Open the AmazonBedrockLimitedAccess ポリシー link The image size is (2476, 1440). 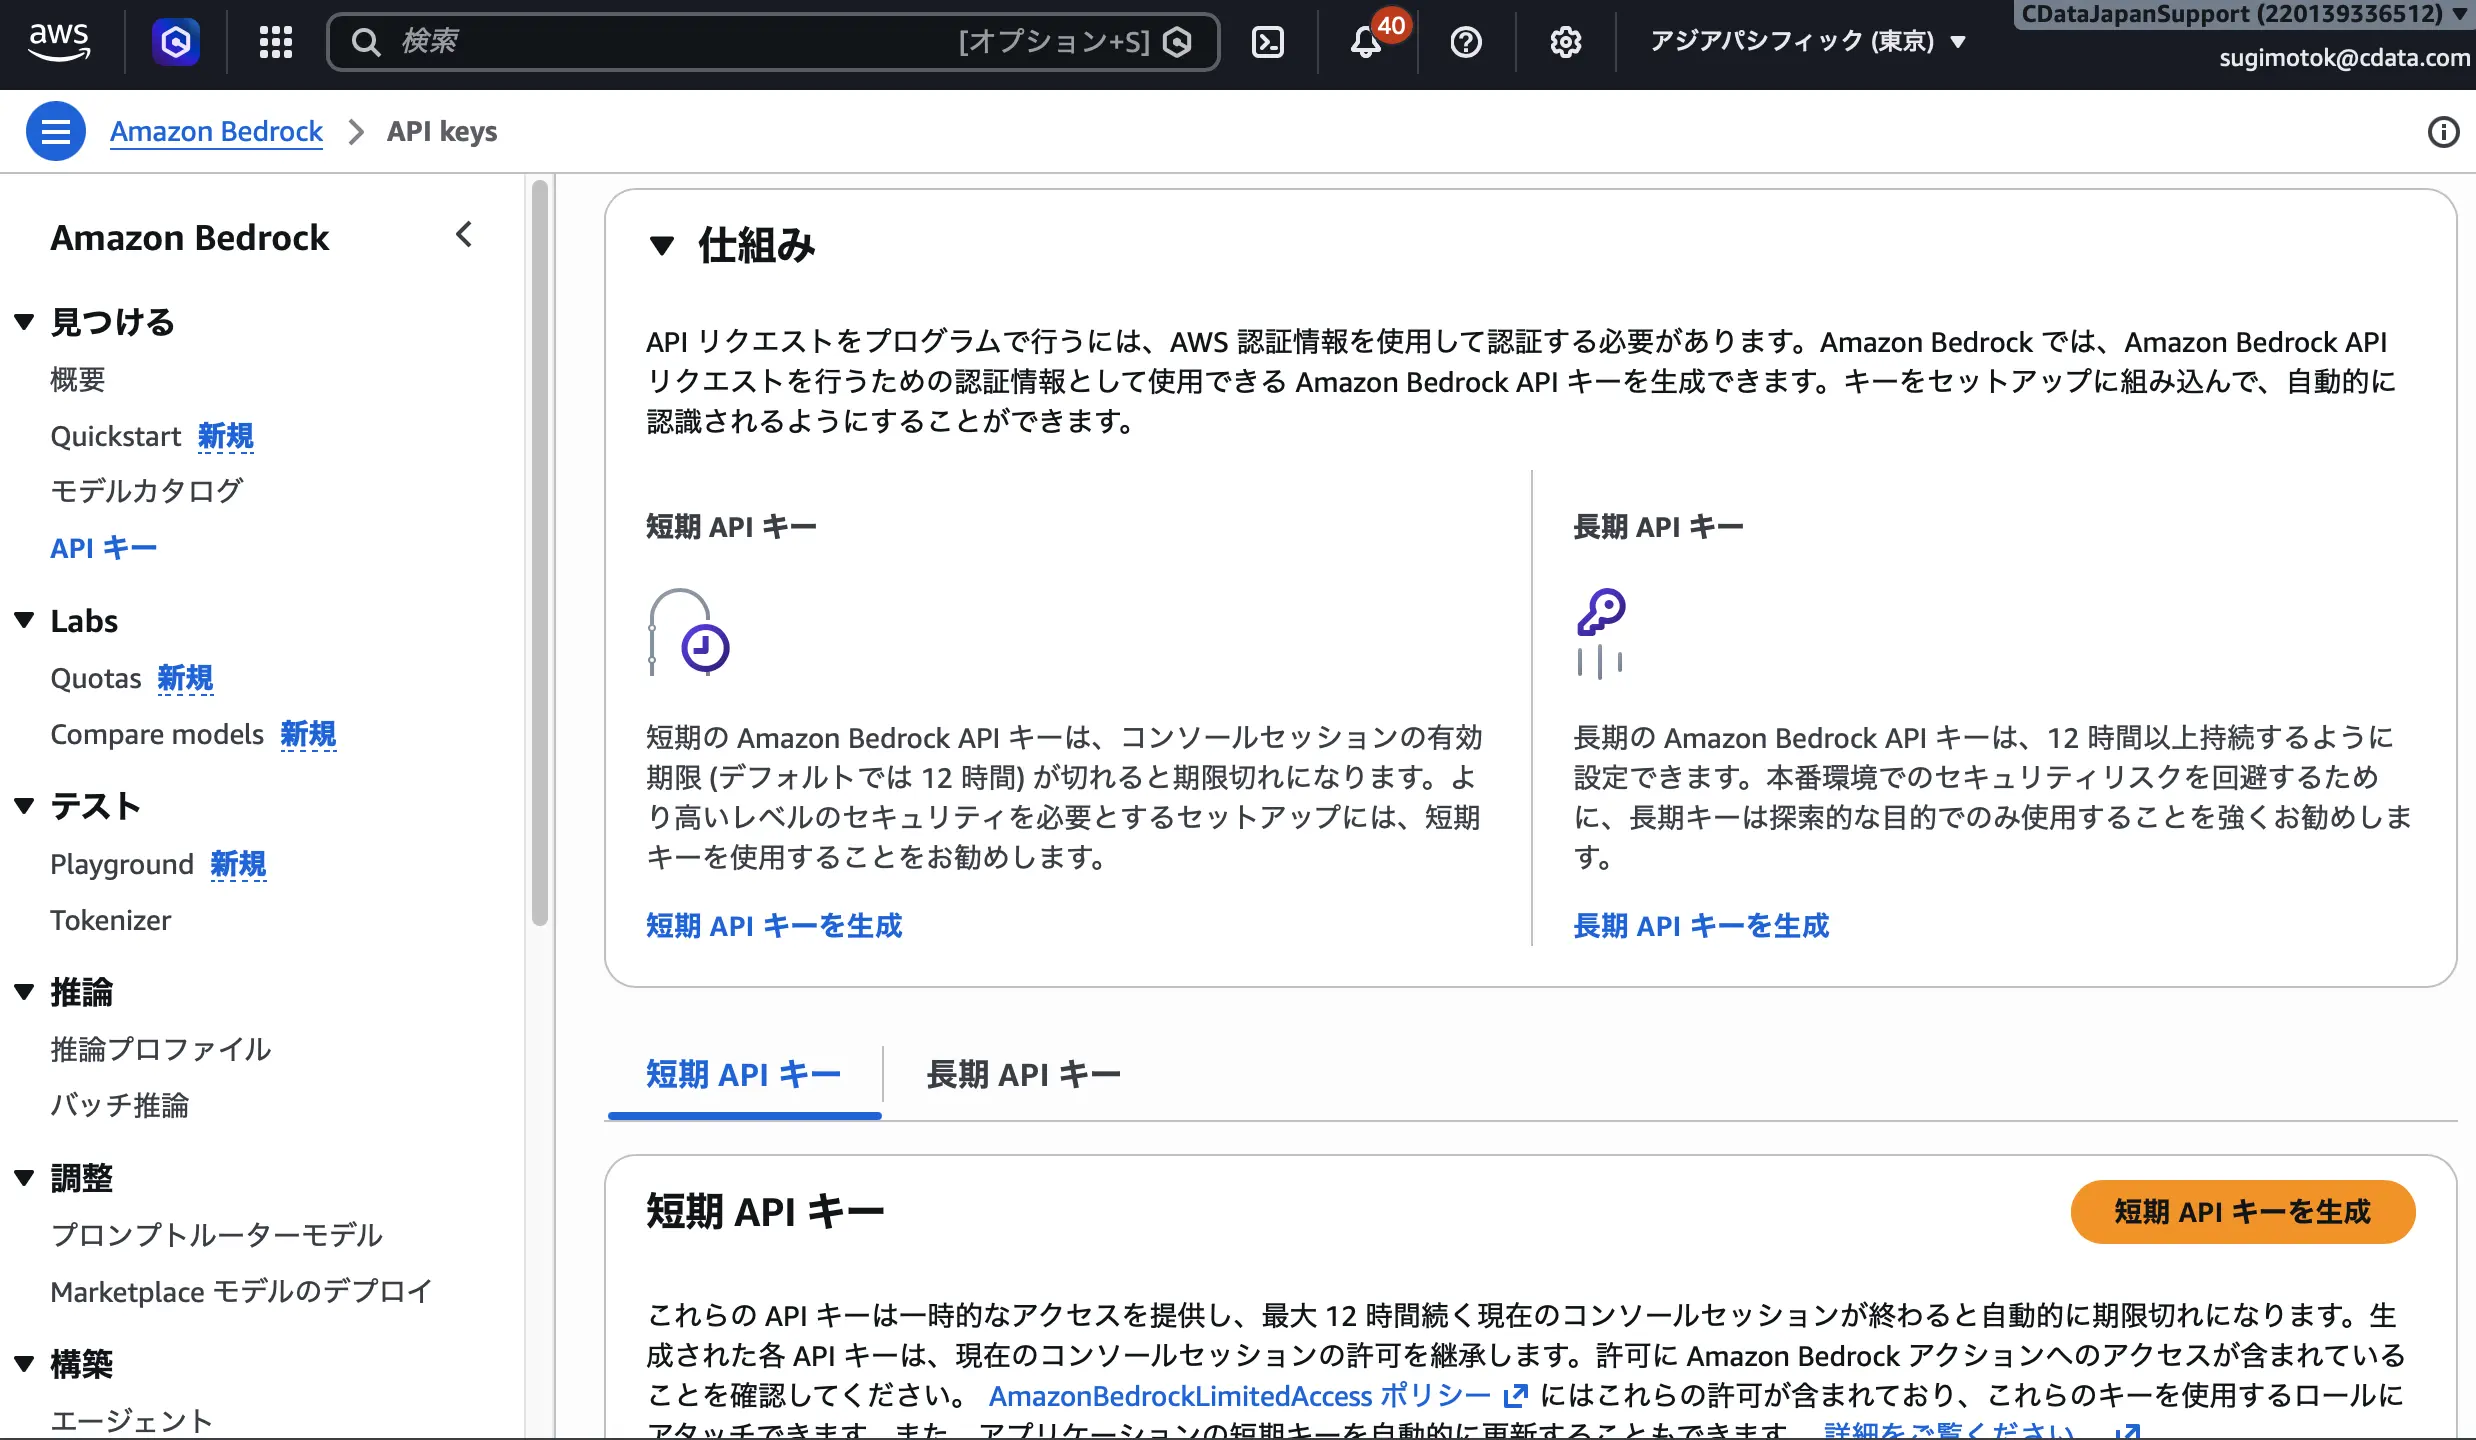(1240, 1395)
